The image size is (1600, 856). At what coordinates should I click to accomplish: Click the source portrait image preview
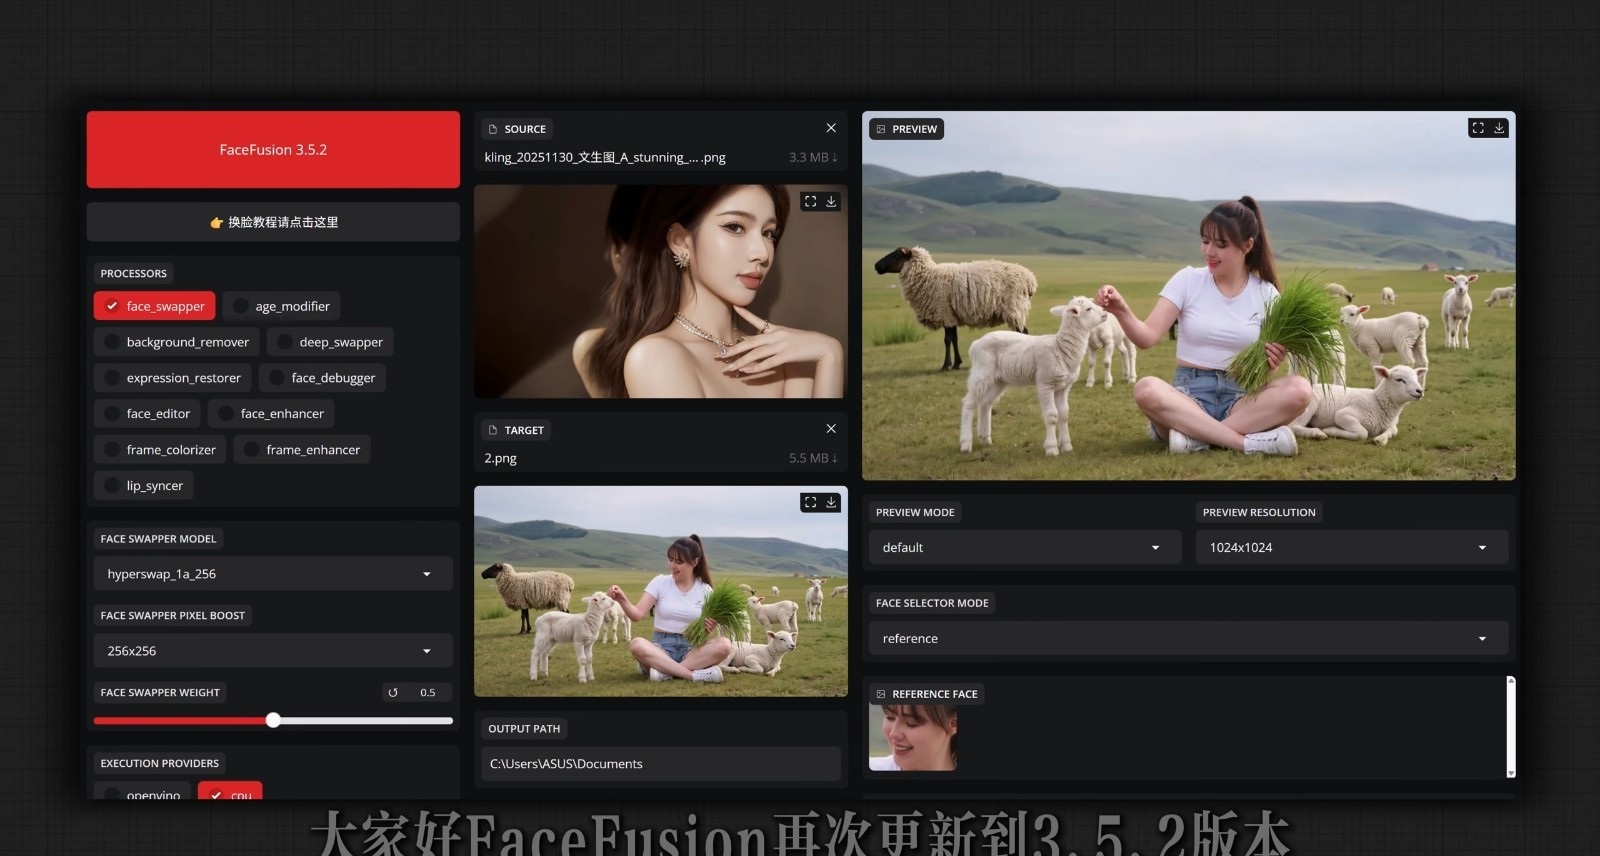(x=661, y=291)
